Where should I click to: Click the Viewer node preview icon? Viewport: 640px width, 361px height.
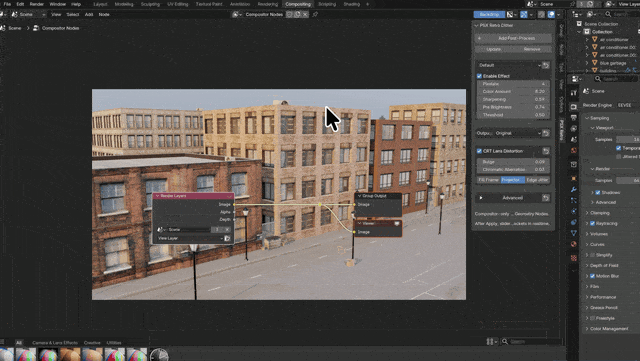[x=397, y=223]
